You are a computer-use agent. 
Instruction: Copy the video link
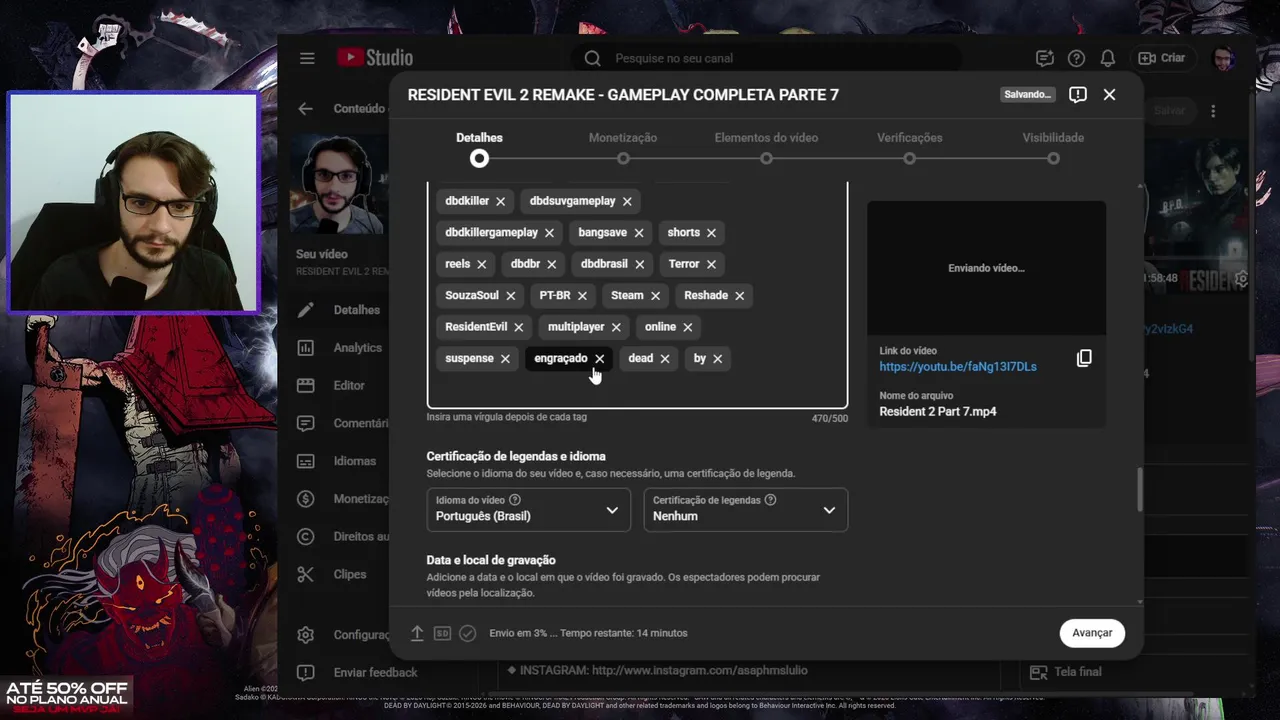(1084, 358)
